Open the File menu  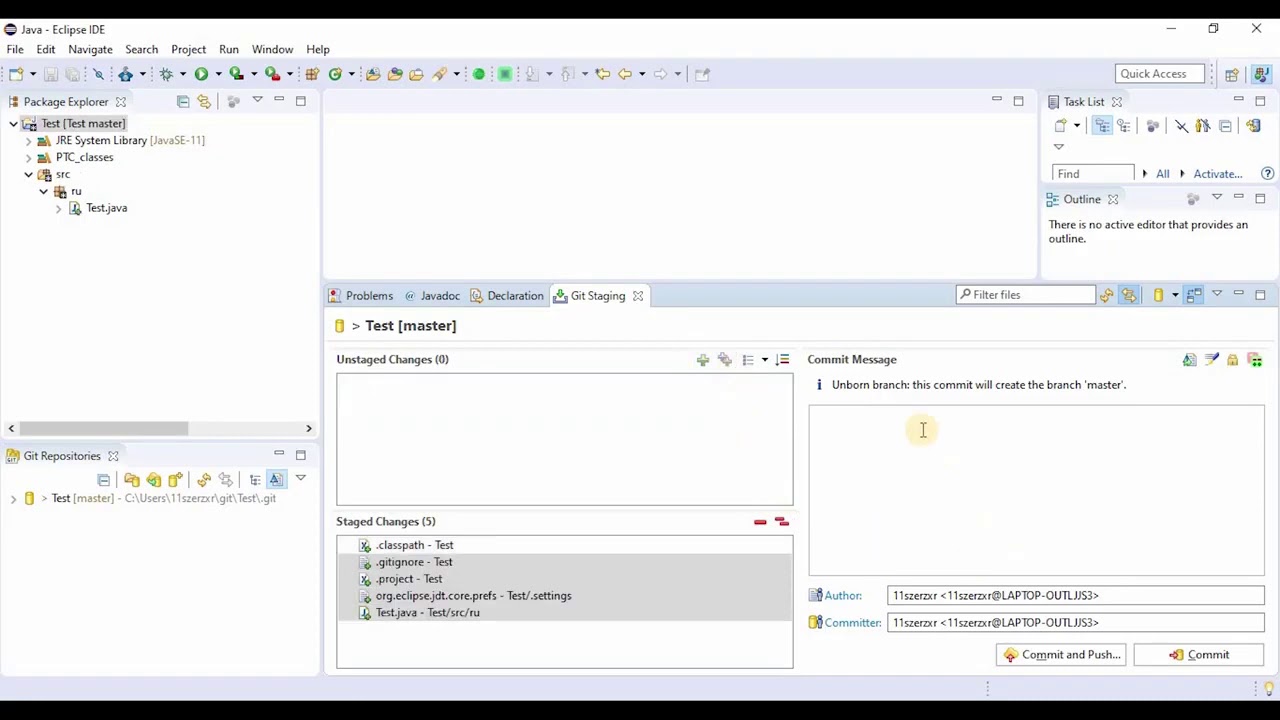[x=15, y=49]
